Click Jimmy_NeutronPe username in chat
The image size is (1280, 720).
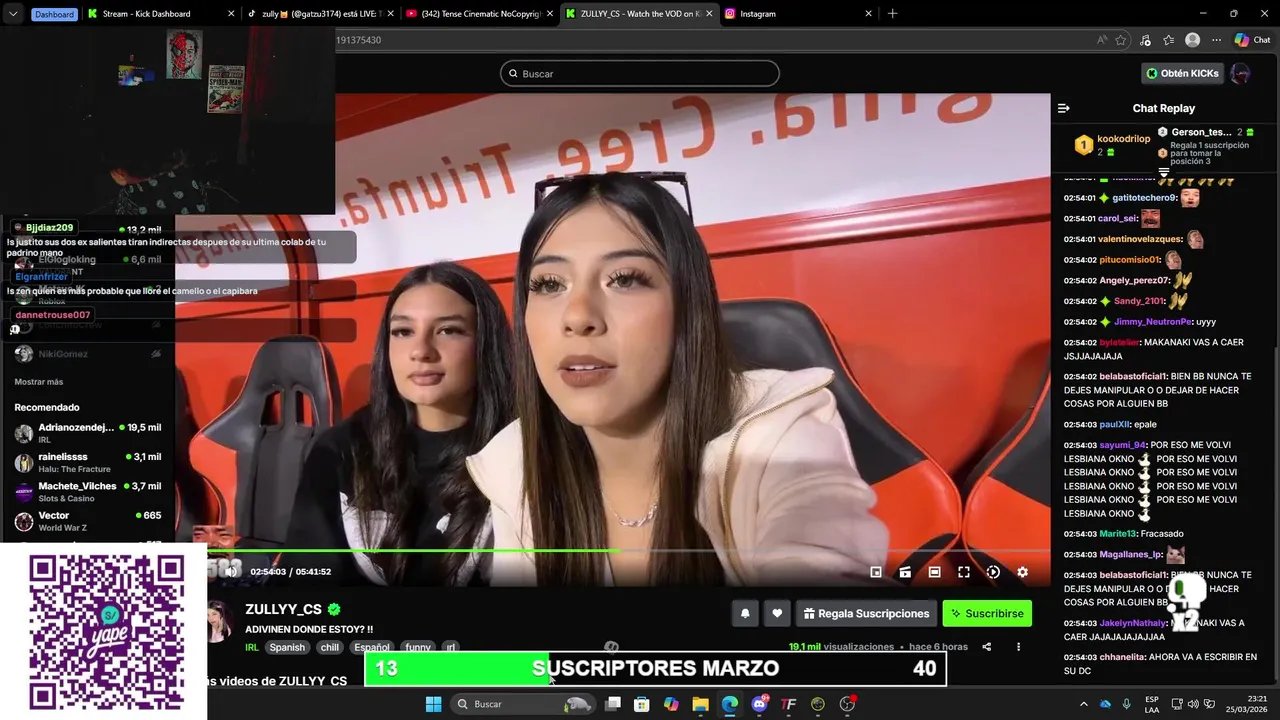1152,322
